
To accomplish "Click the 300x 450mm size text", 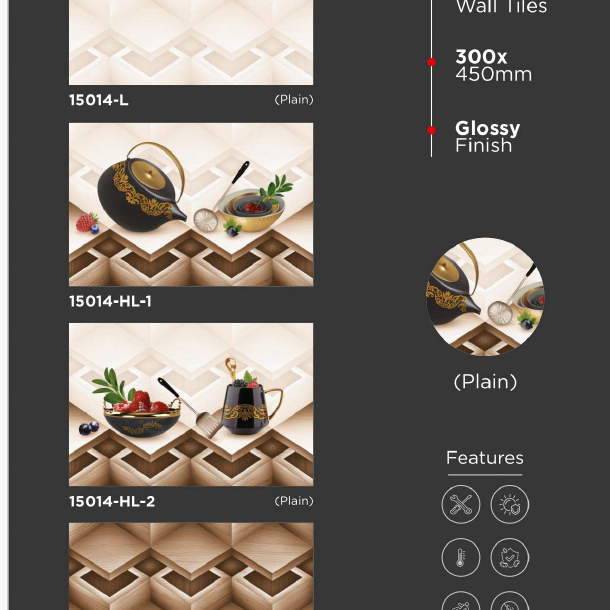I will [x=493, y=65].
